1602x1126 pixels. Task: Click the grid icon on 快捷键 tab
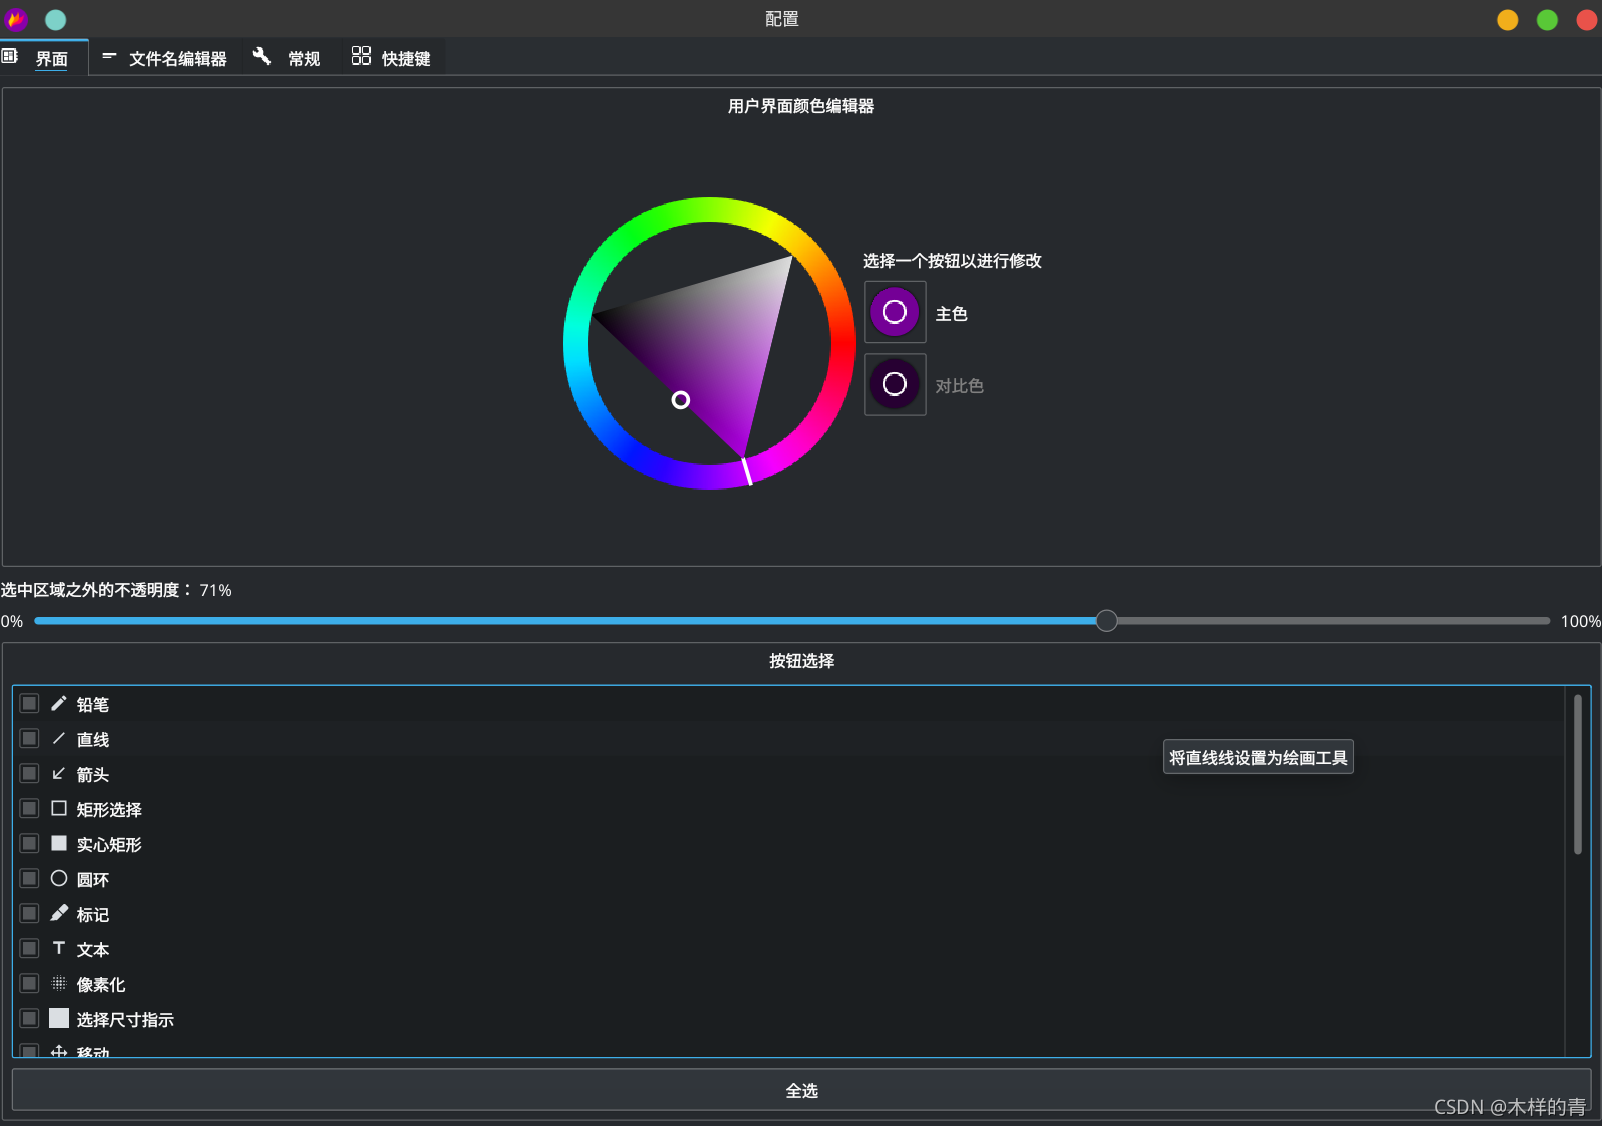[x=361, y=56]
